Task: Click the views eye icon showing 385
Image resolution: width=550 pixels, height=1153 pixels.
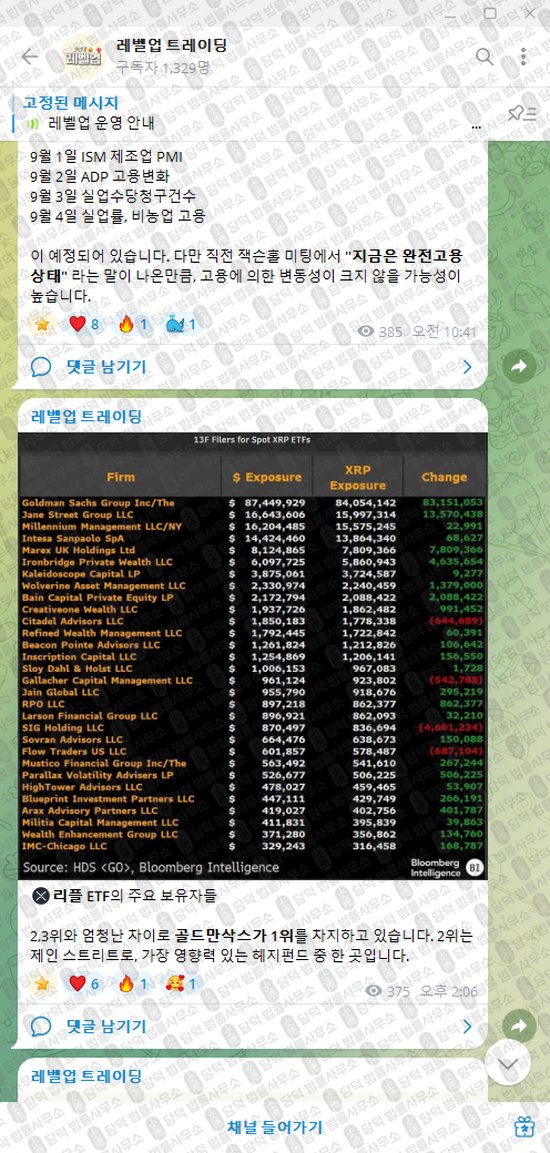Action: (x=366, y=332)
